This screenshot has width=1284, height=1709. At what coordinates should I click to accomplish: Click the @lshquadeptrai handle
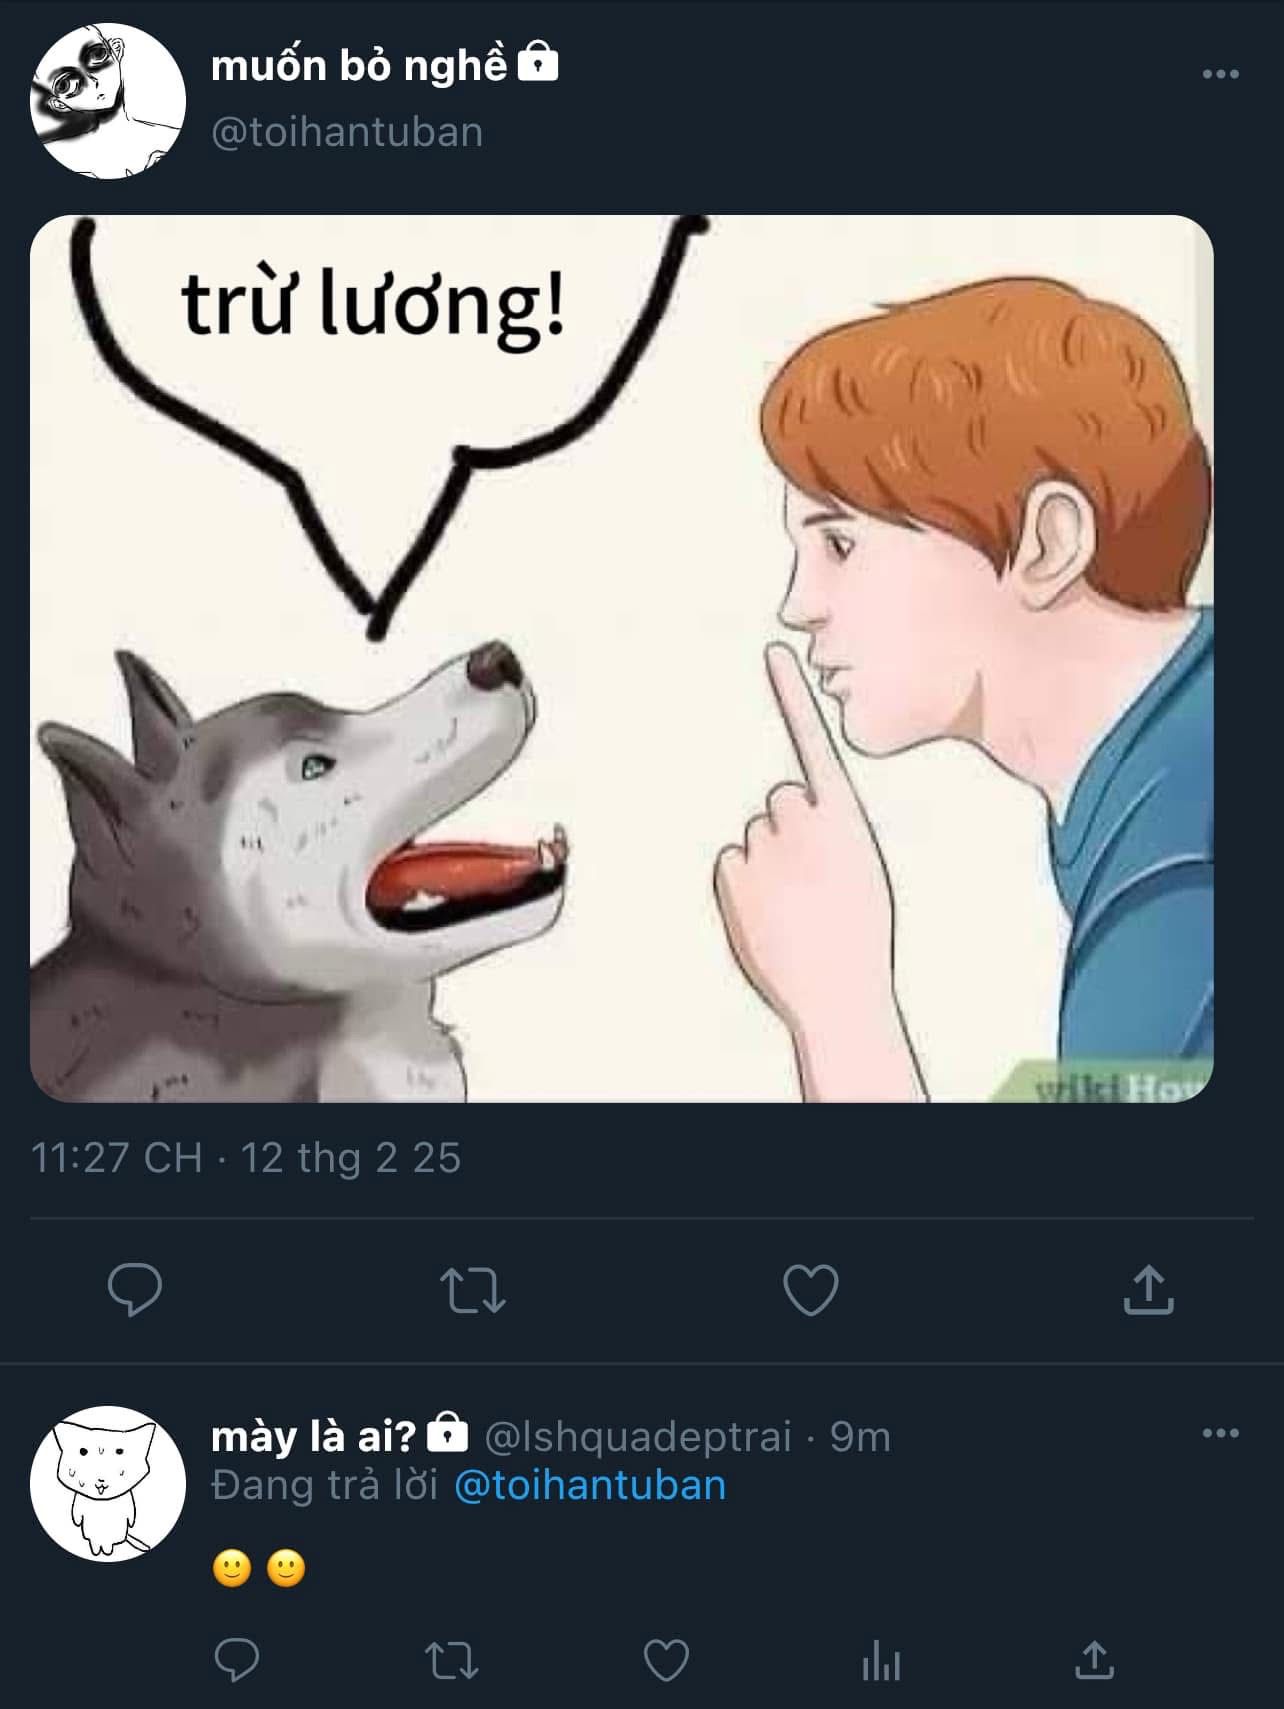click(638, 1436)
